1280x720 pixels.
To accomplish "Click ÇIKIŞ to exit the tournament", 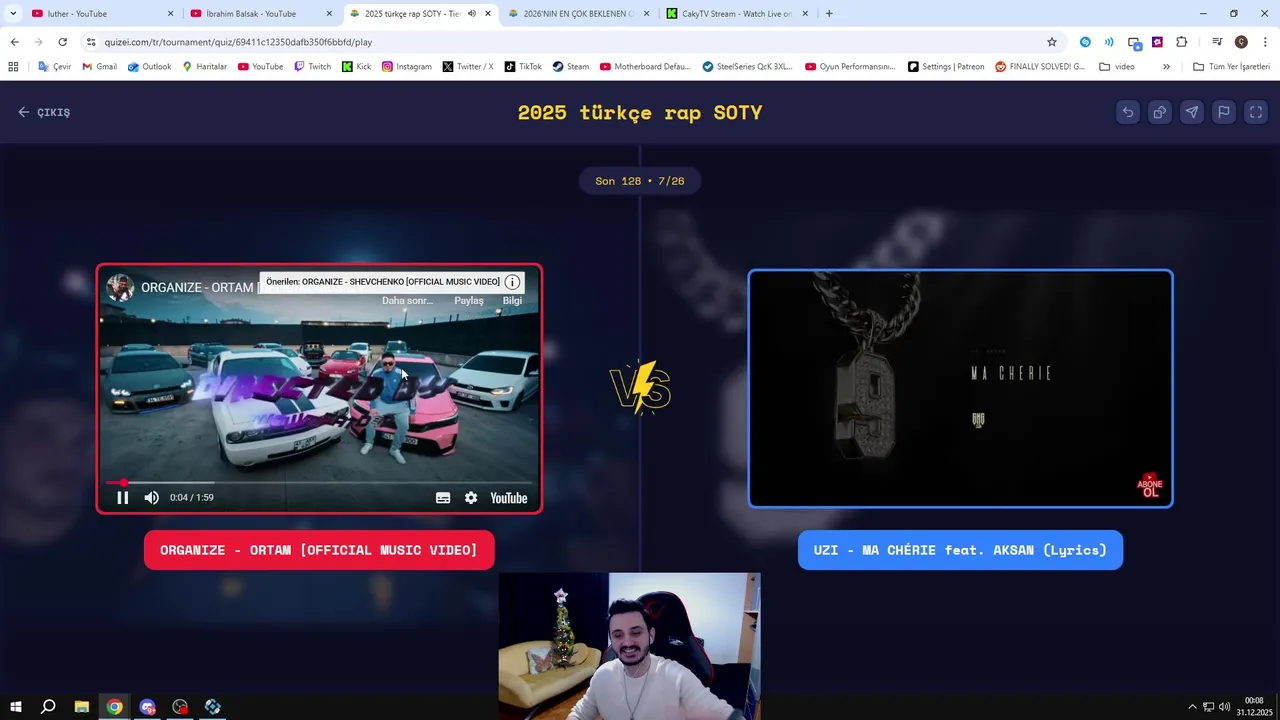I will 44,112.
